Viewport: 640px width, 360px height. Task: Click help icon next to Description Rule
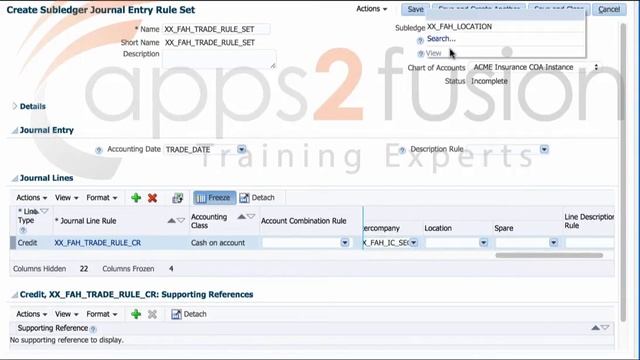coord(402,150)
